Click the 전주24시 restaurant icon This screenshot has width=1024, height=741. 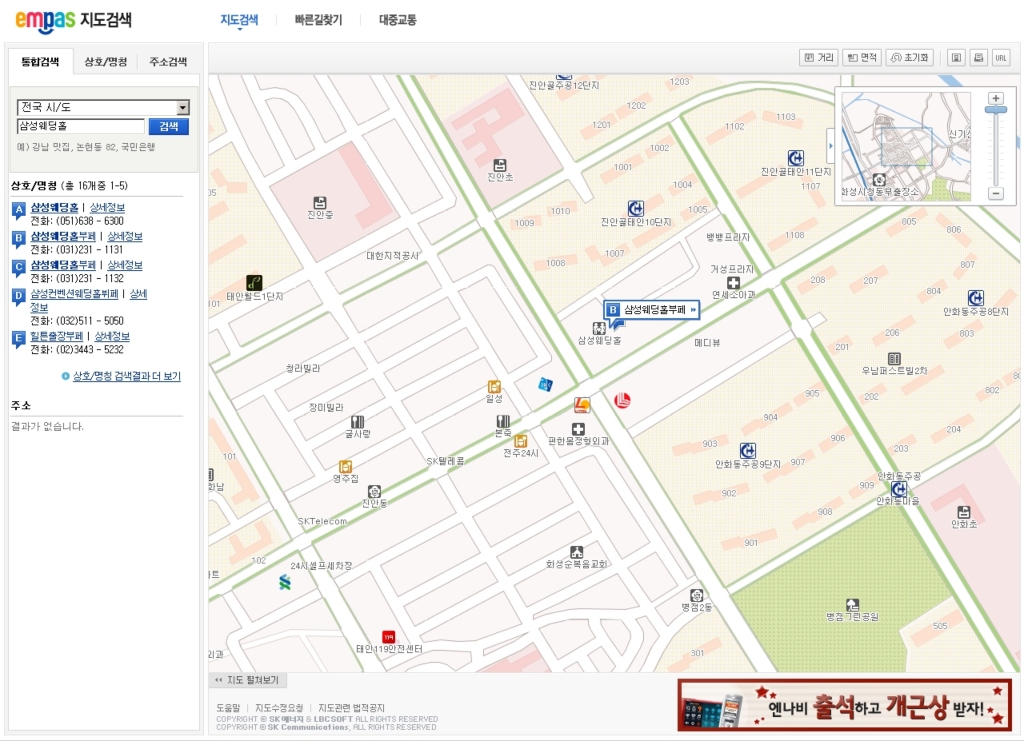(520, 441)
